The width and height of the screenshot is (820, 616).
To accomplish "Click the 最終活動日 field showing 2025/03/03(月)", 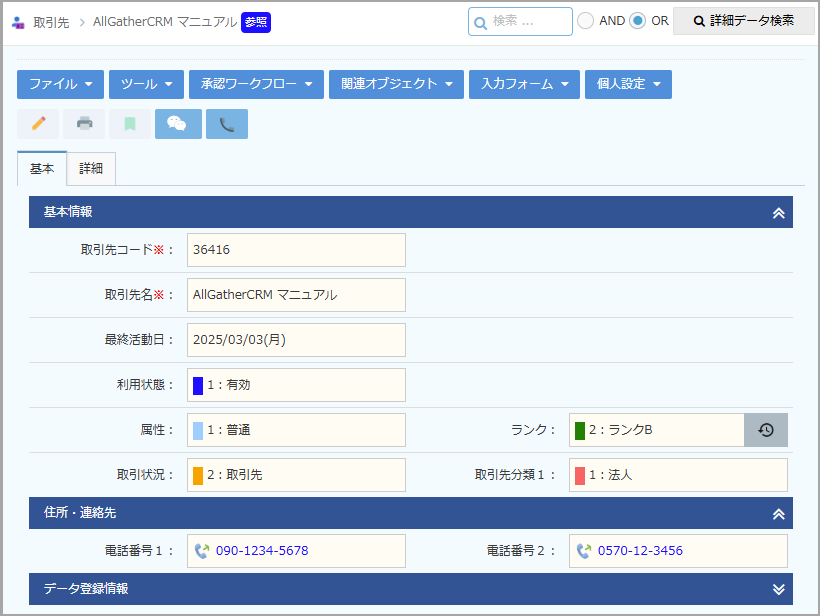I will click(x=296, y=340).
